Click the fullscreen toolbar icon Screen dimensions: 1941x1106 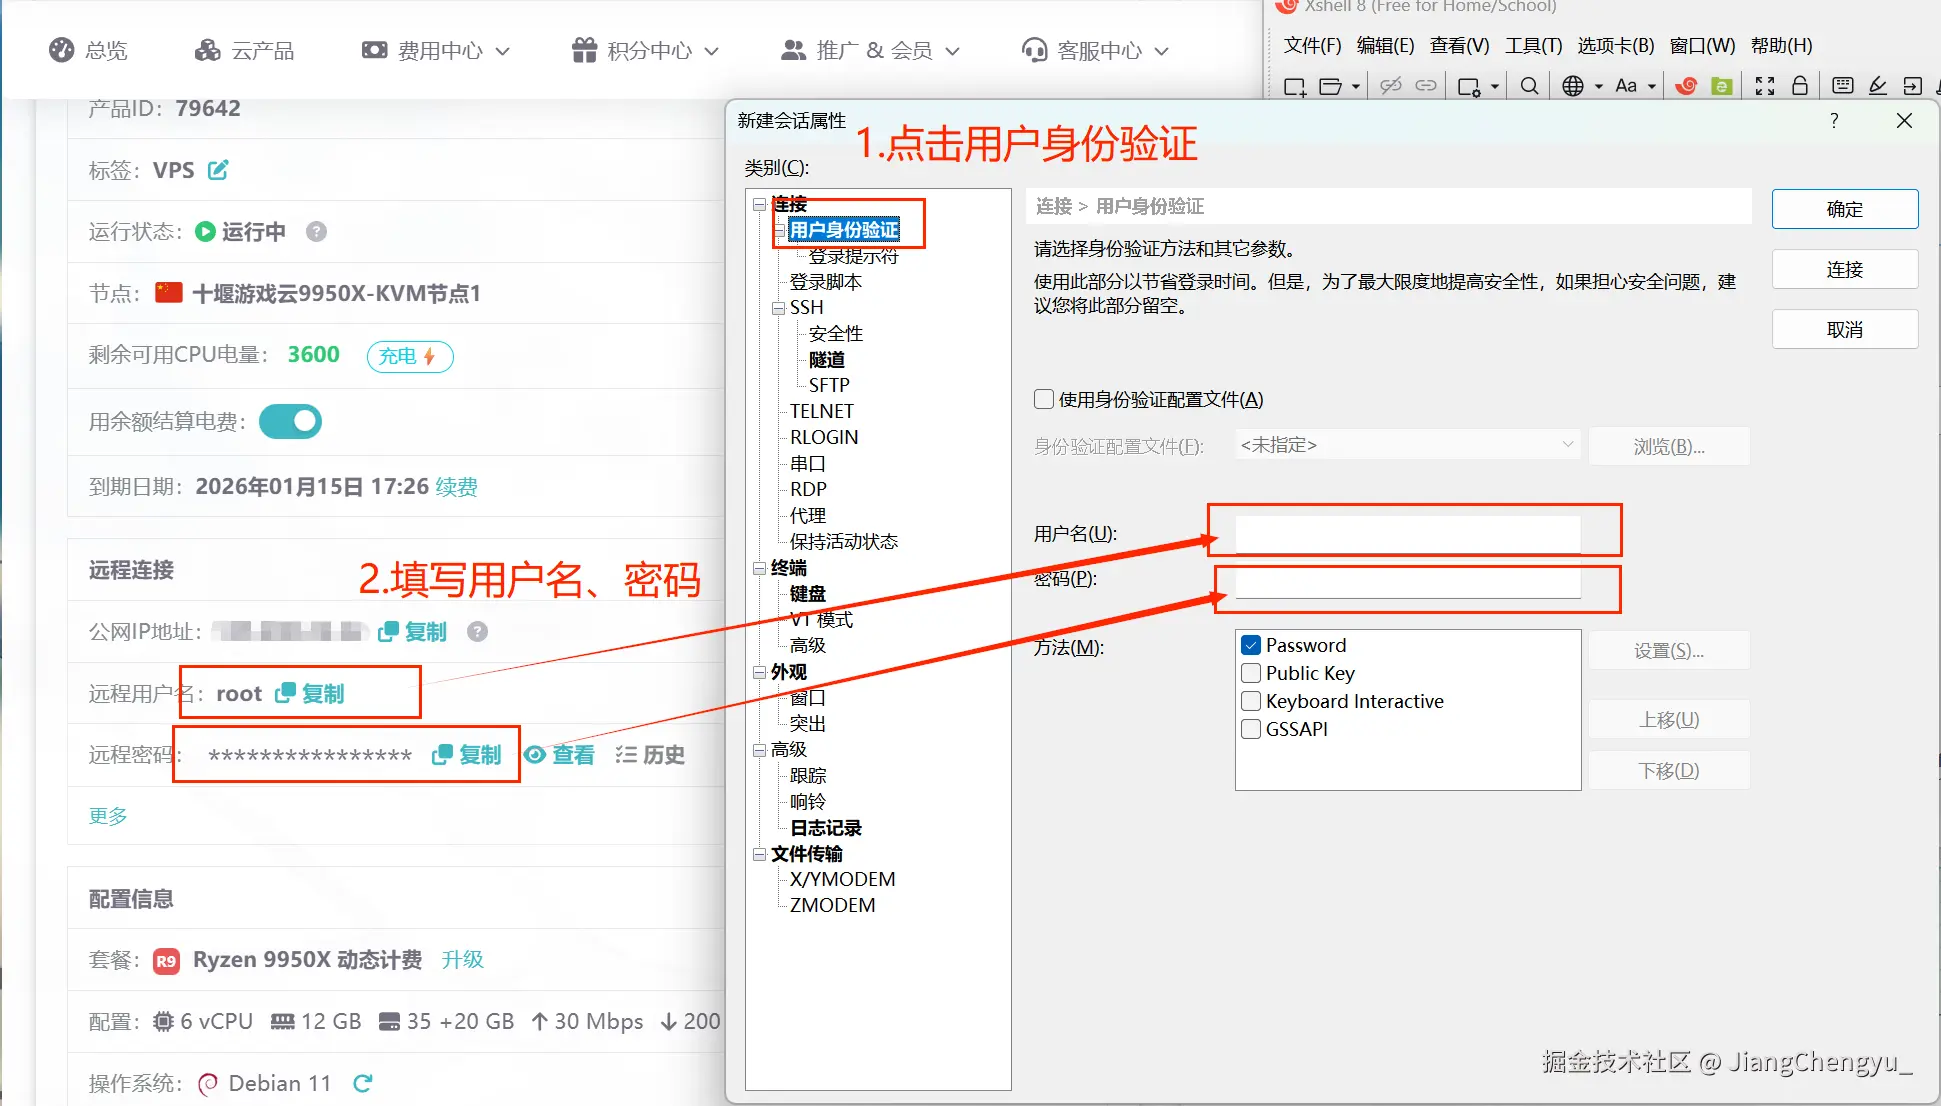[1765, 87]
